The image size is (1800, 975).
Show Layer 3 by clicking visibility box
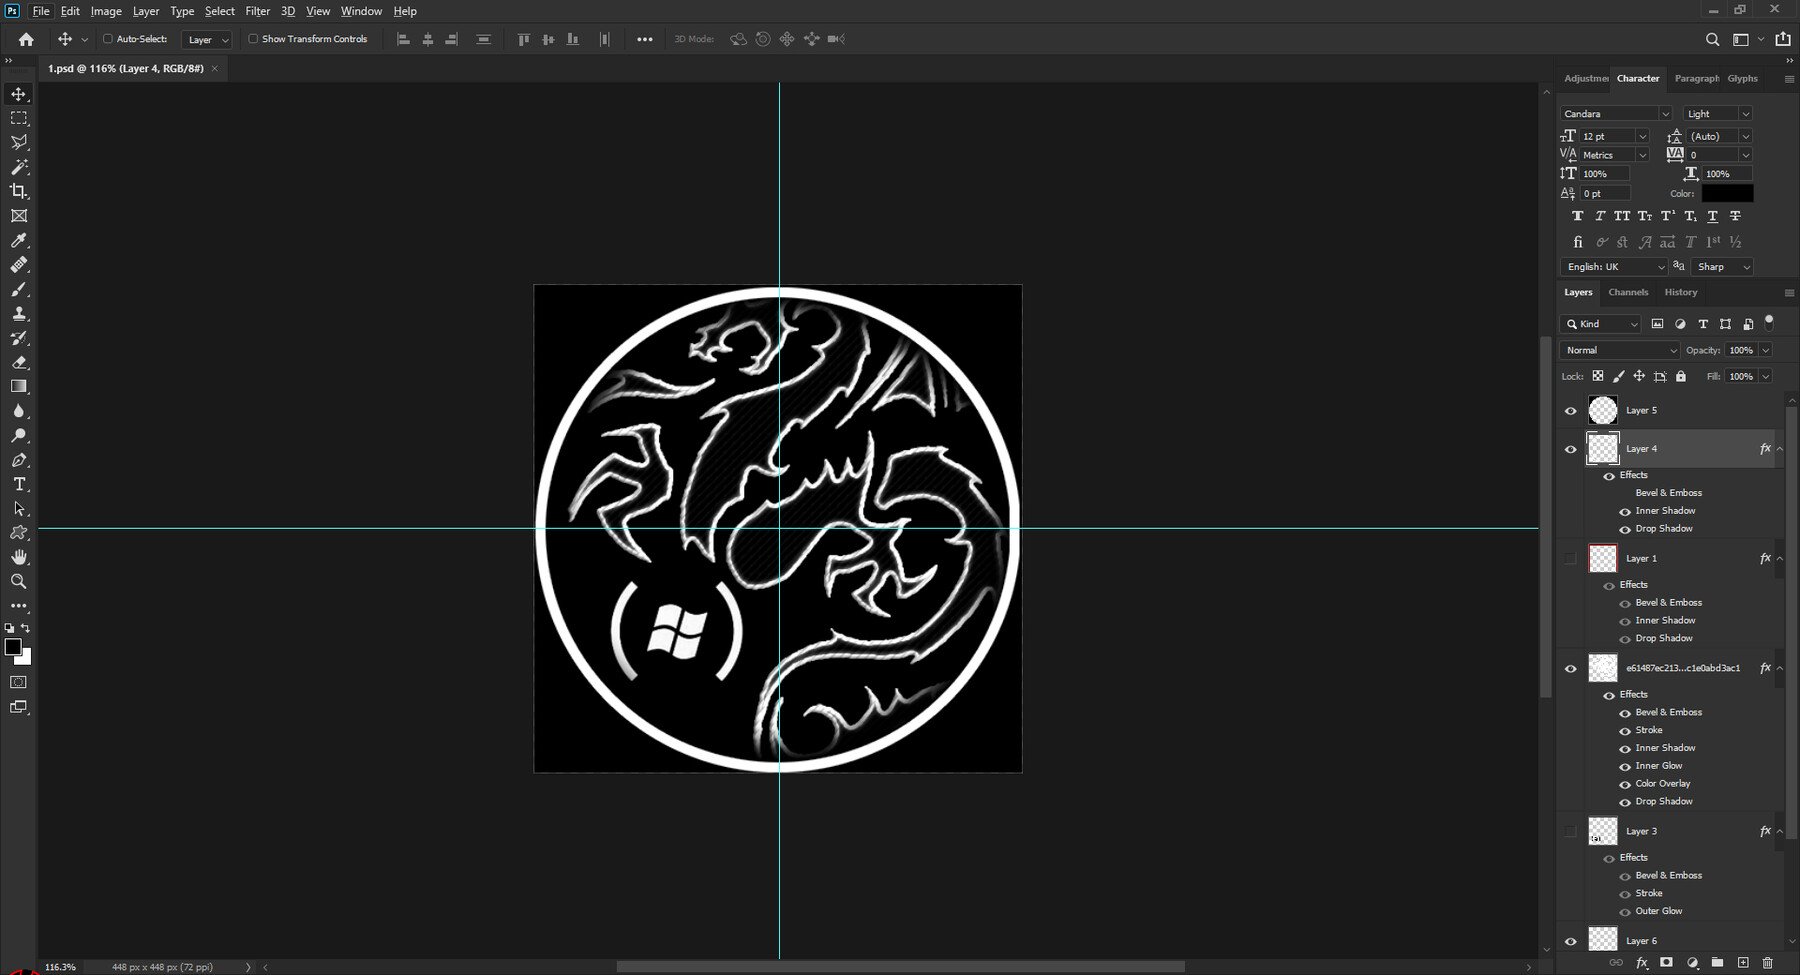(1570, 832)
